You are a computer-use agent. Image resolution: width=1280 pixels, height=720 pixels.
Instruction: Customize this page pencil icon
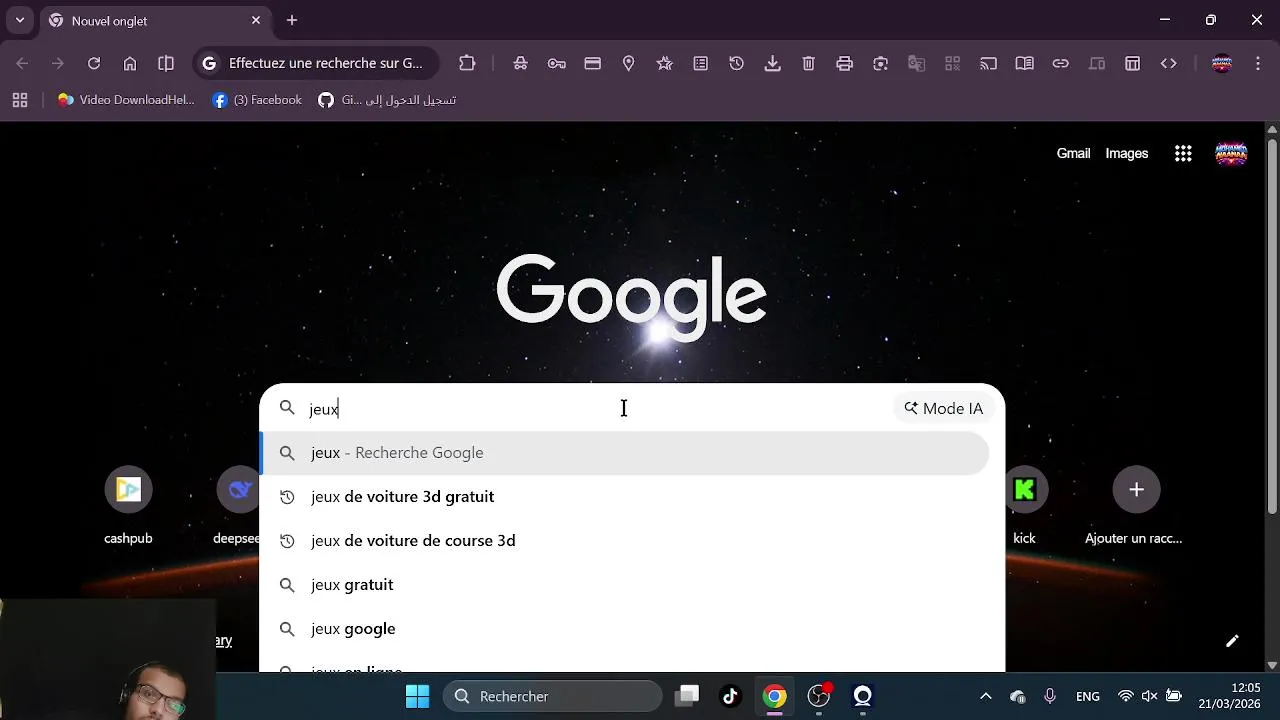click(x=1232, y=641)
